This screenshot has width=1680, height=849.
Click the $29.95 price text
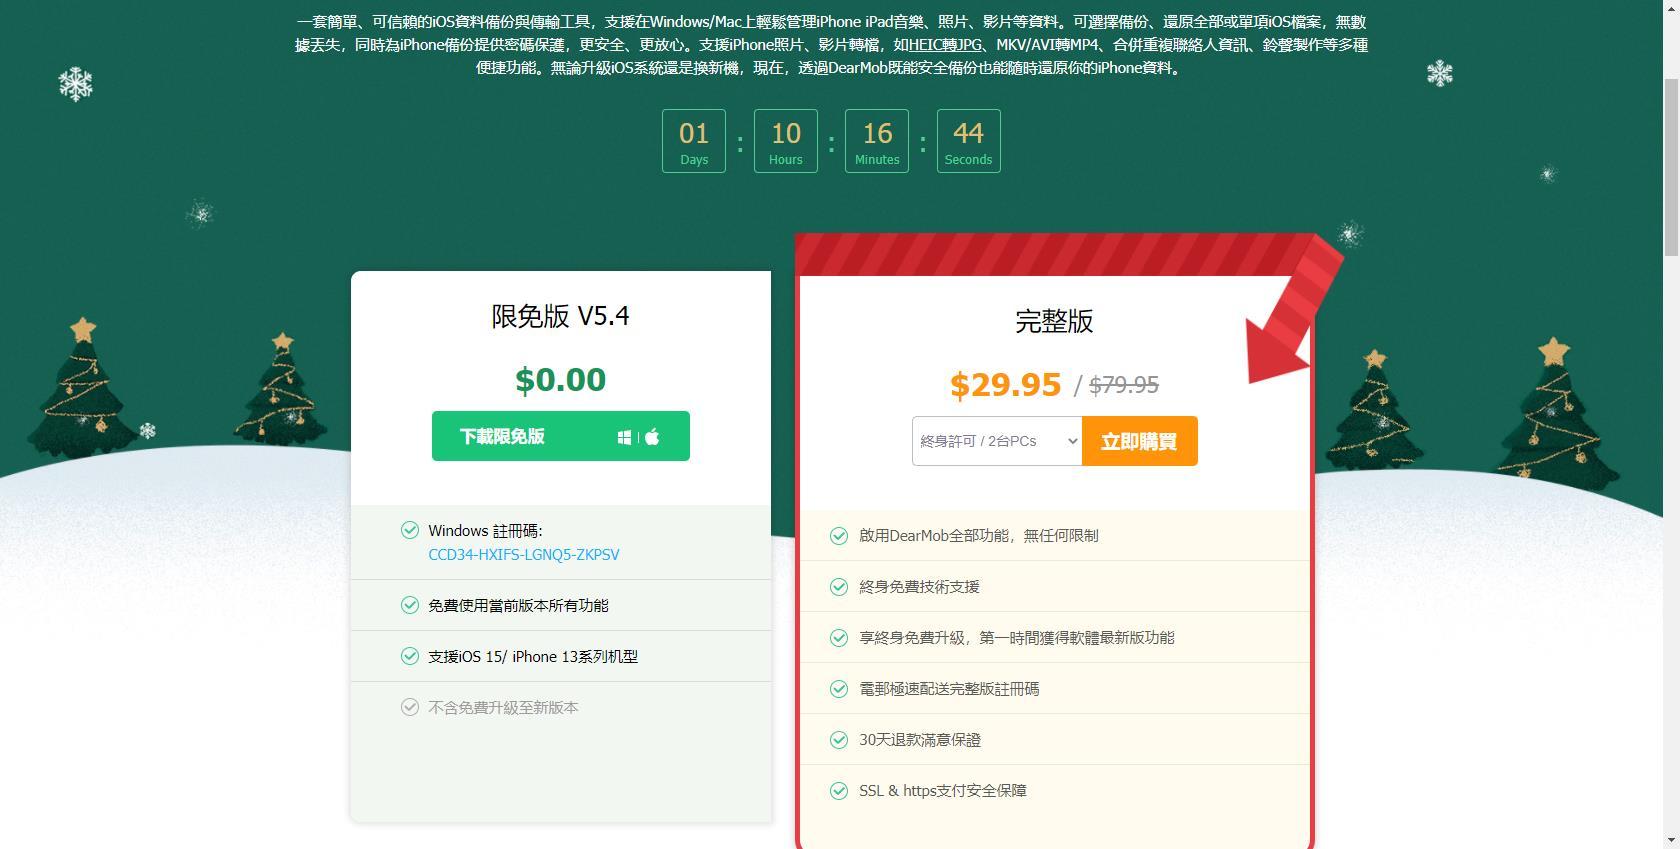[x=1005, y=385]
